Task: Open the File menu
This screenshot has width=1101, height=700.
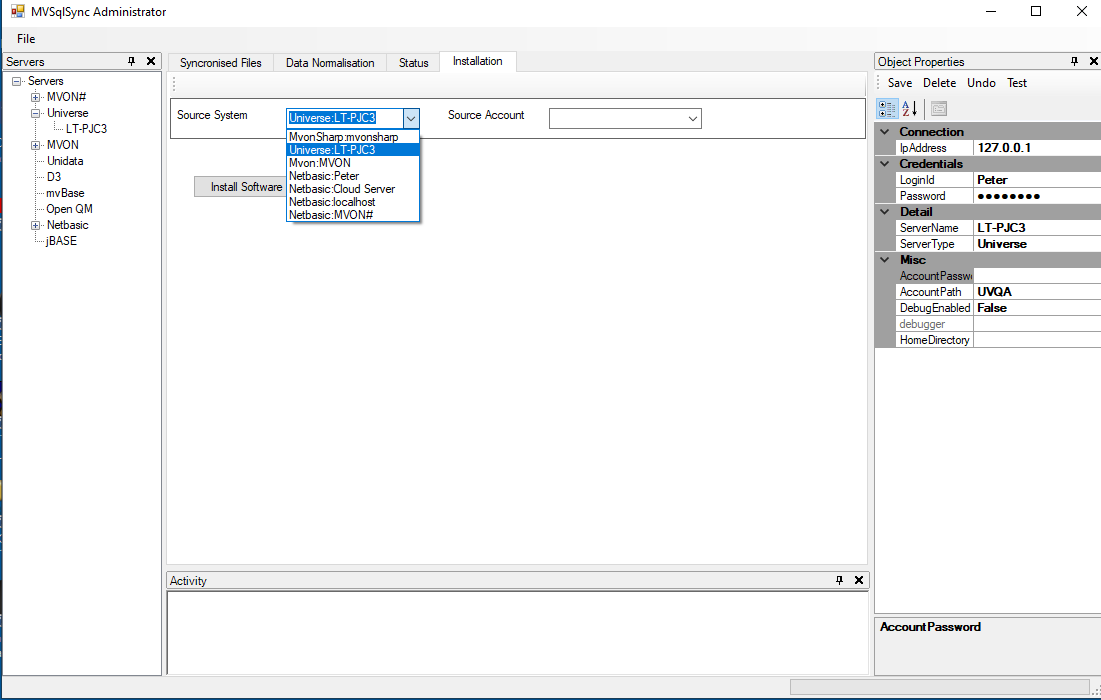Action: [26, 39]
